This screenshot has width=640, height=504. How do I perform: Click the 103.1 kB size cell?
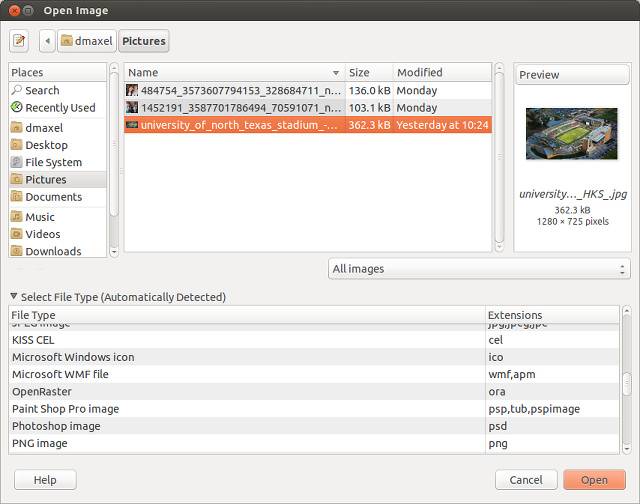369,107
